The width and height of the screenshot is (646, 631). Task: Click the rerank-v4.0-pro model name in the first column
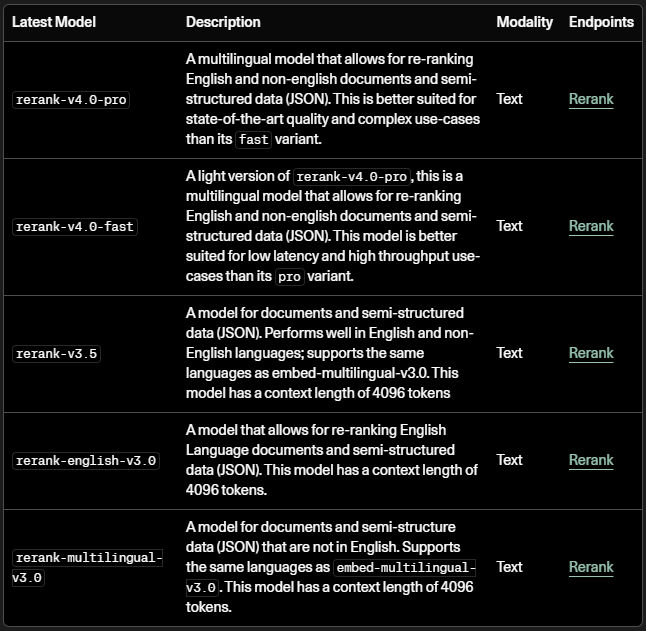(72, 100)
